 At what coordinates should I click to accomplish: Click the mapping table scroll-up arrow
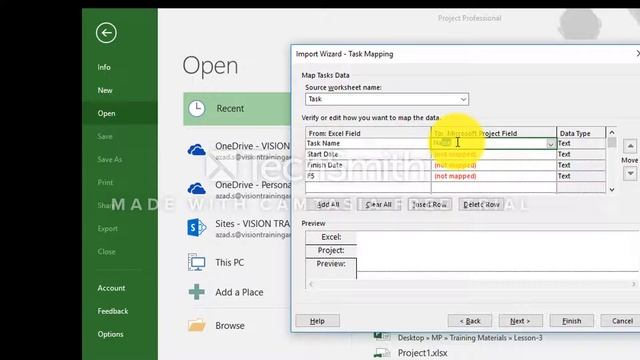click(x=611, y=132)
